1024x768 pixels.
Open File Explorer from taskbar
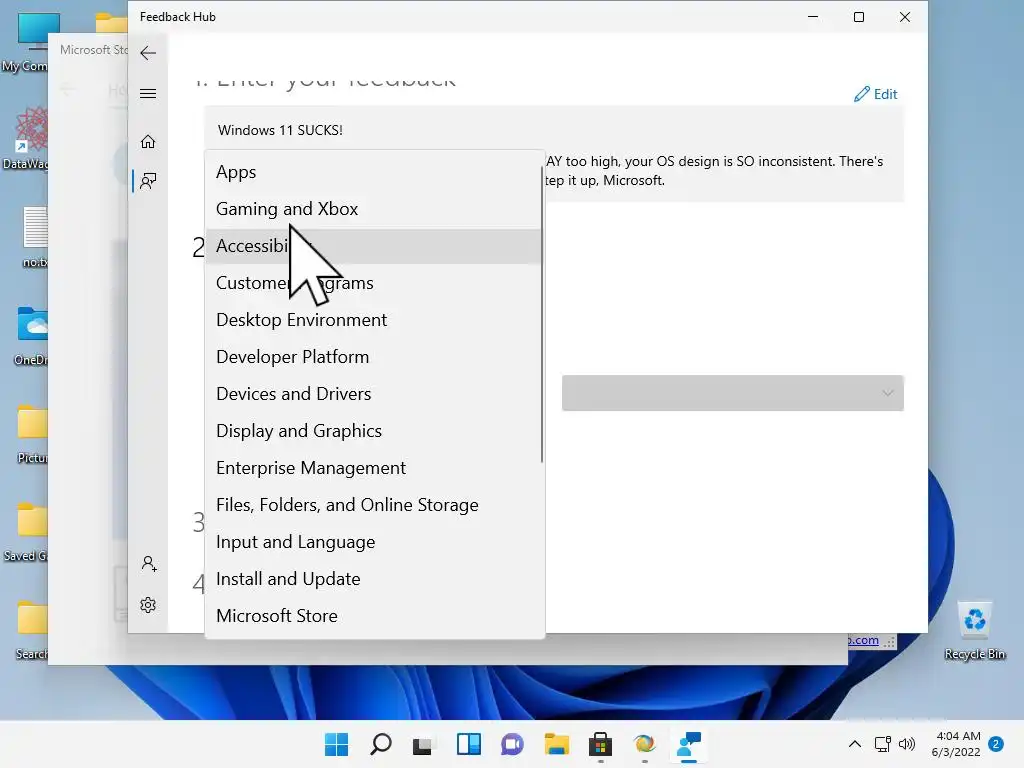(x=556, y=744)
